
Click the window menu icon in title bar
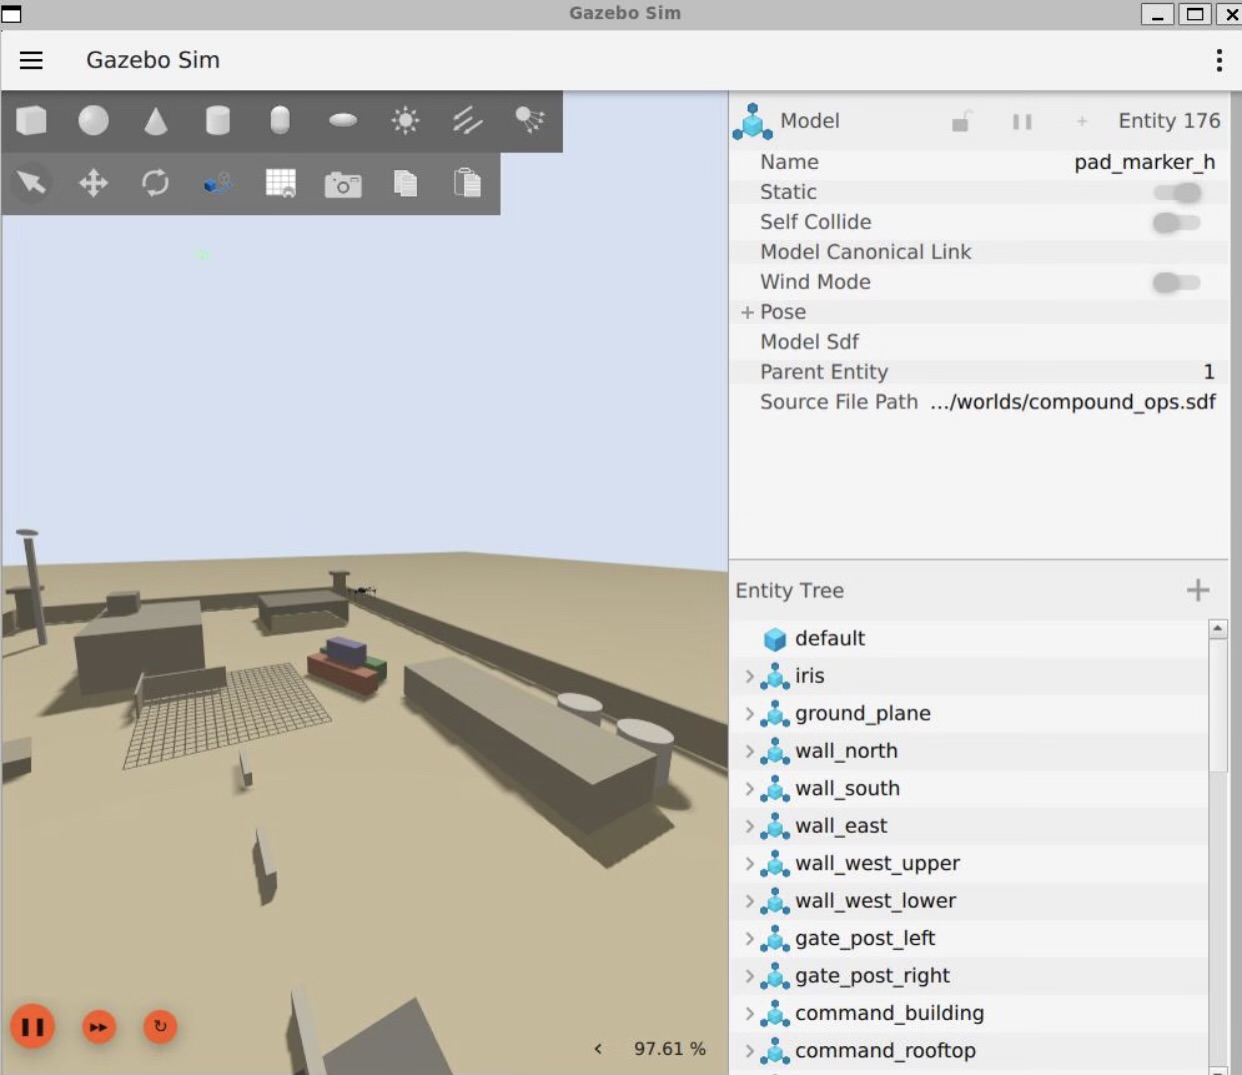(x=11, y=14)
